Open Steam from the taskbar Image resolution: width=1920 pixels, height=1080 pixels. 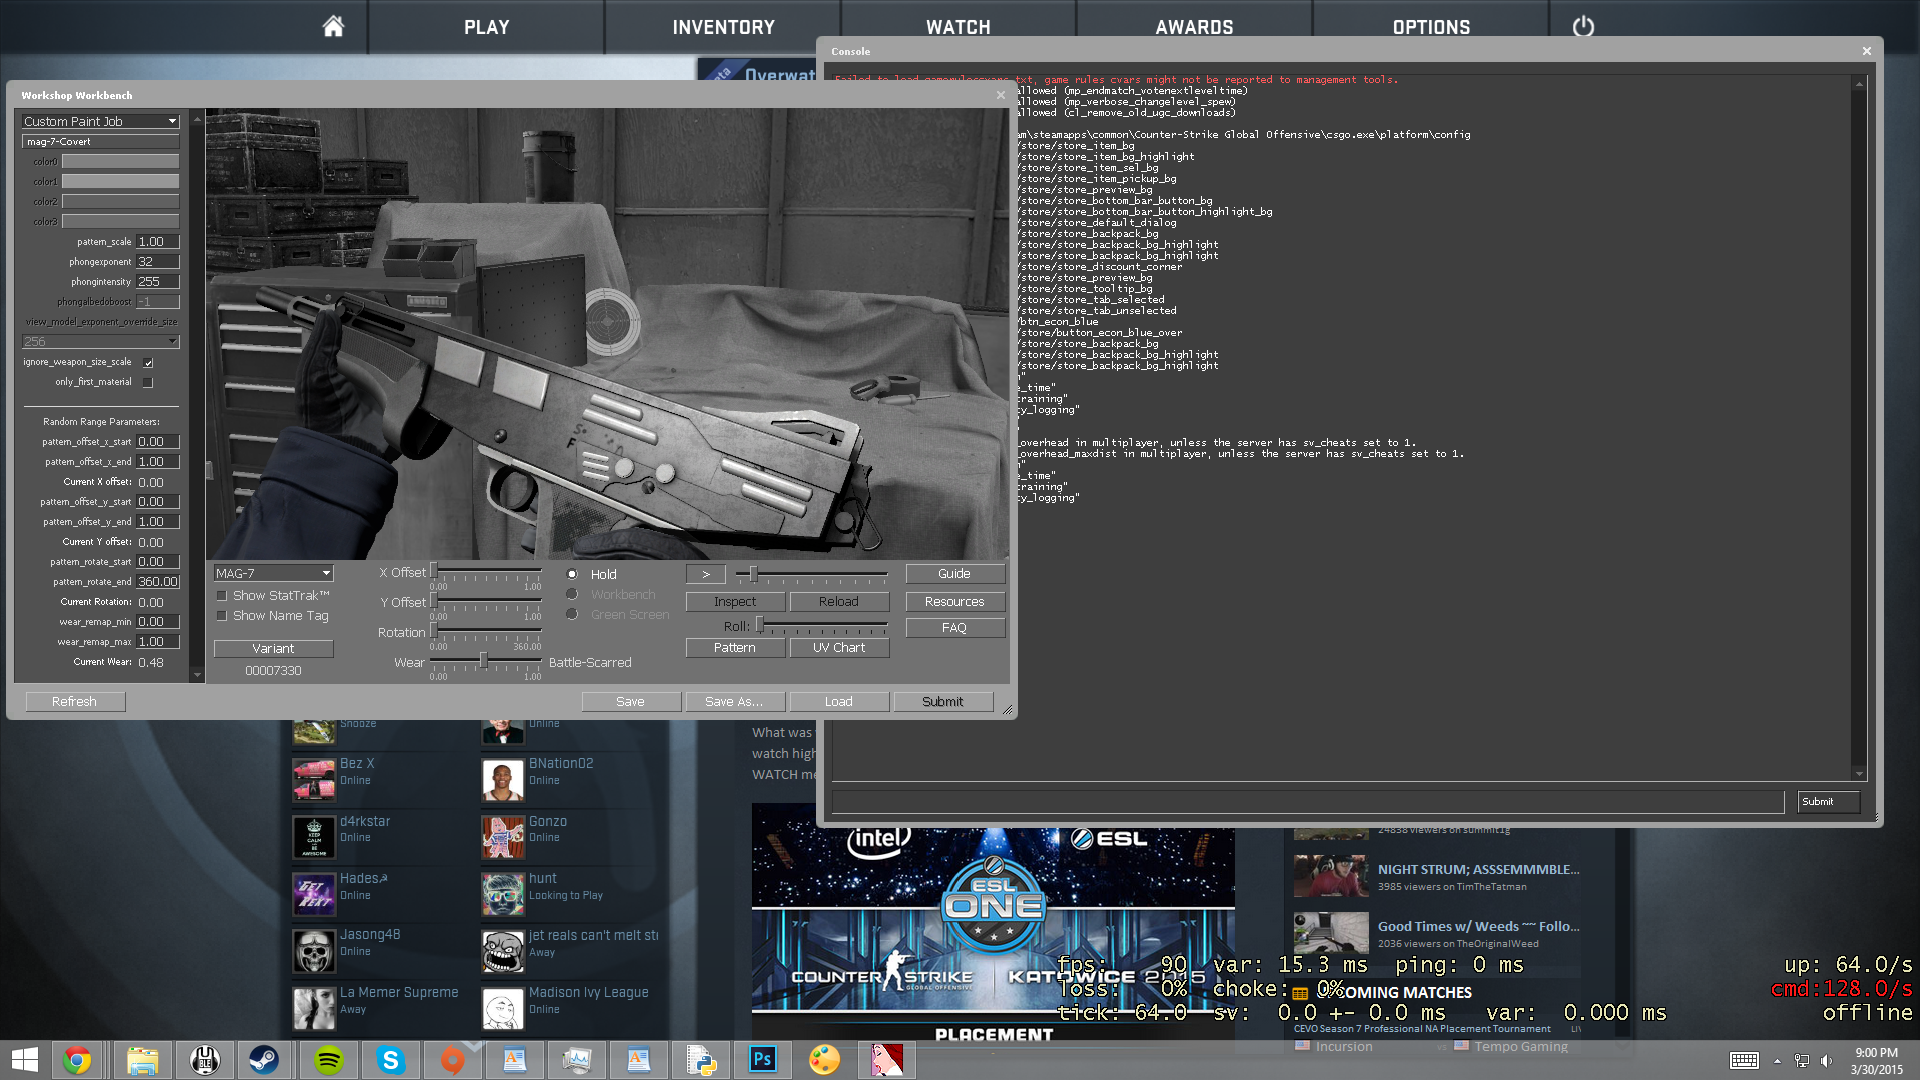(265, 1059)
